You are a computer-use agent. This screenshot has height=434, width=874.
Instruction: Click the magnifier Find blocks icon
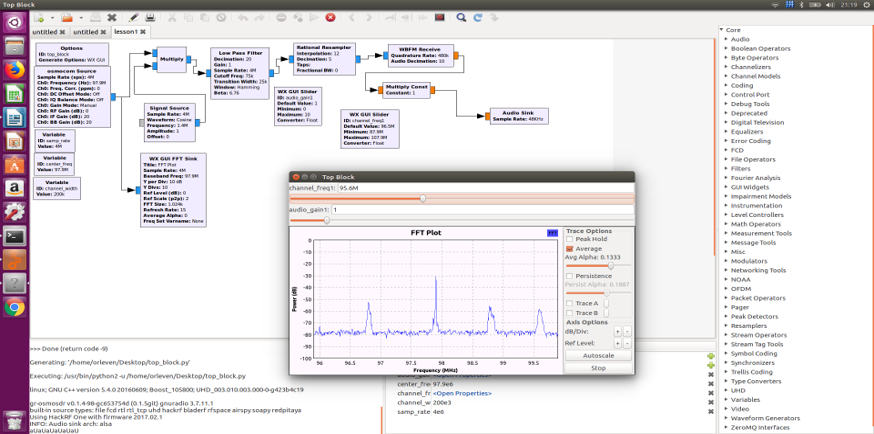click(x=462, y=17)
